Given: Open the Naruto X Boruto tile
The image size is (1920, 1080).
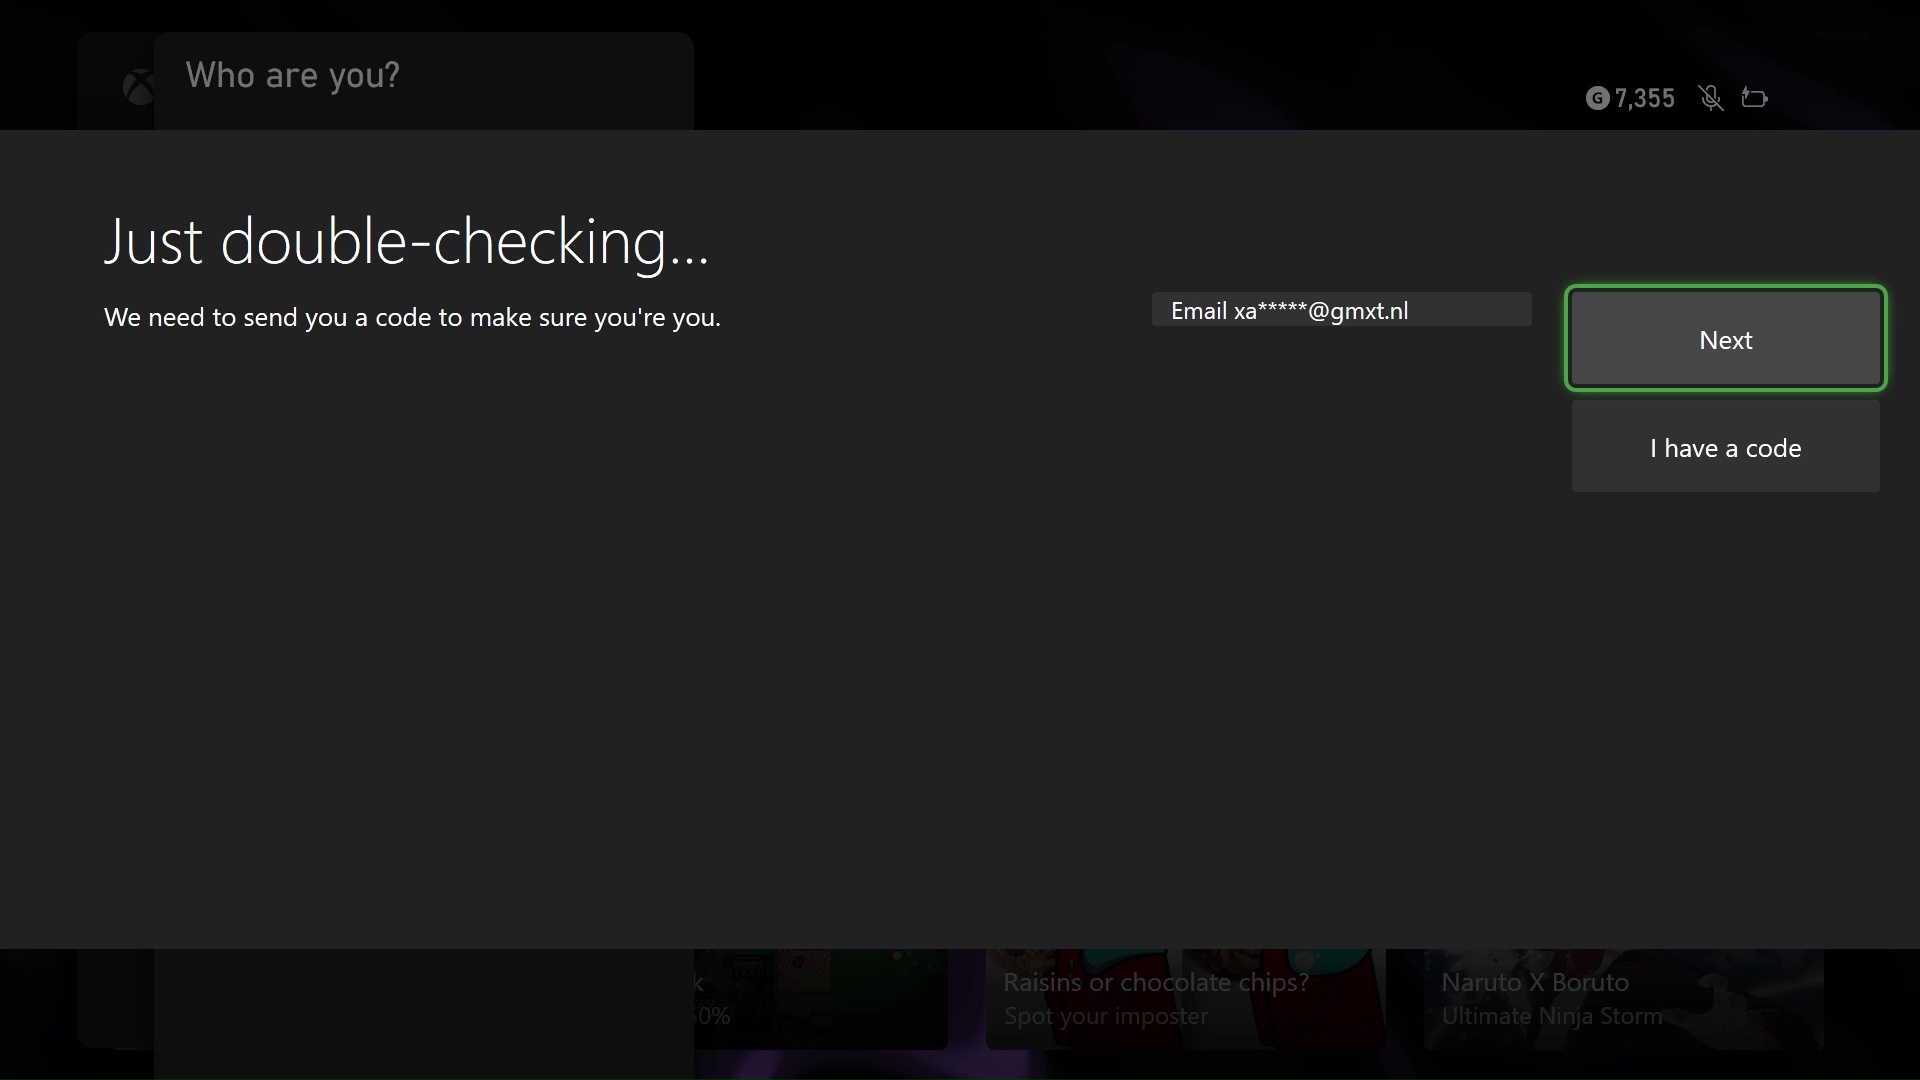Looking at the screenshot, I should pos(1623,998).
